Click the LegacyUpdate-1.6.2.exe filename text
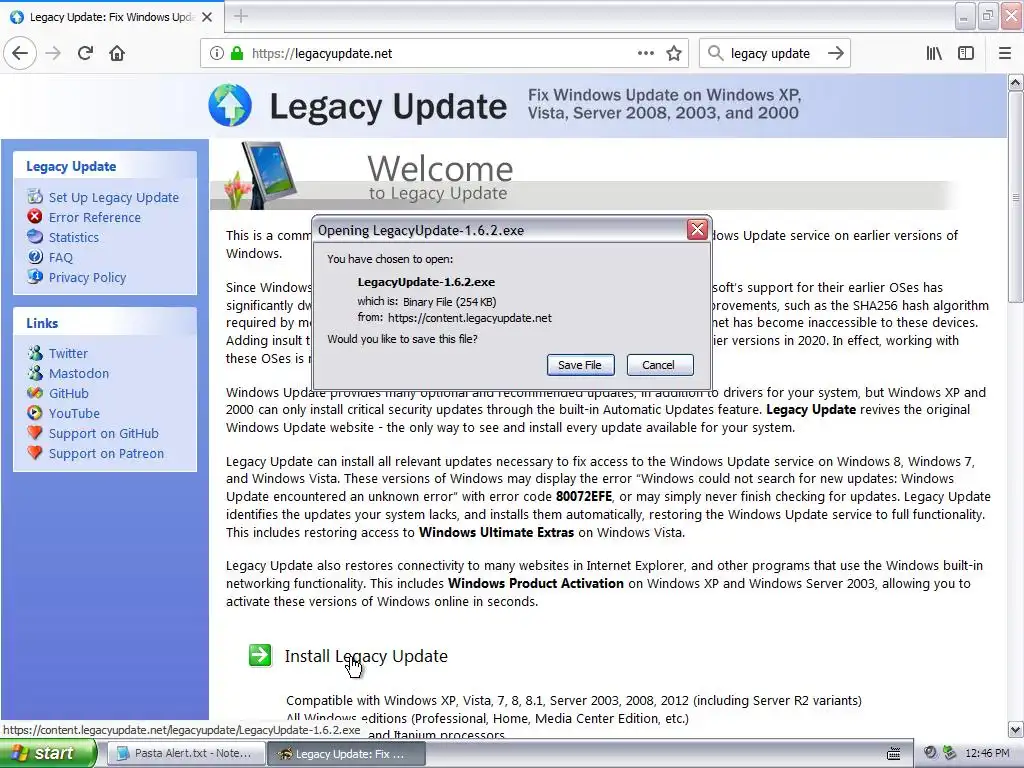 point(426,282)
